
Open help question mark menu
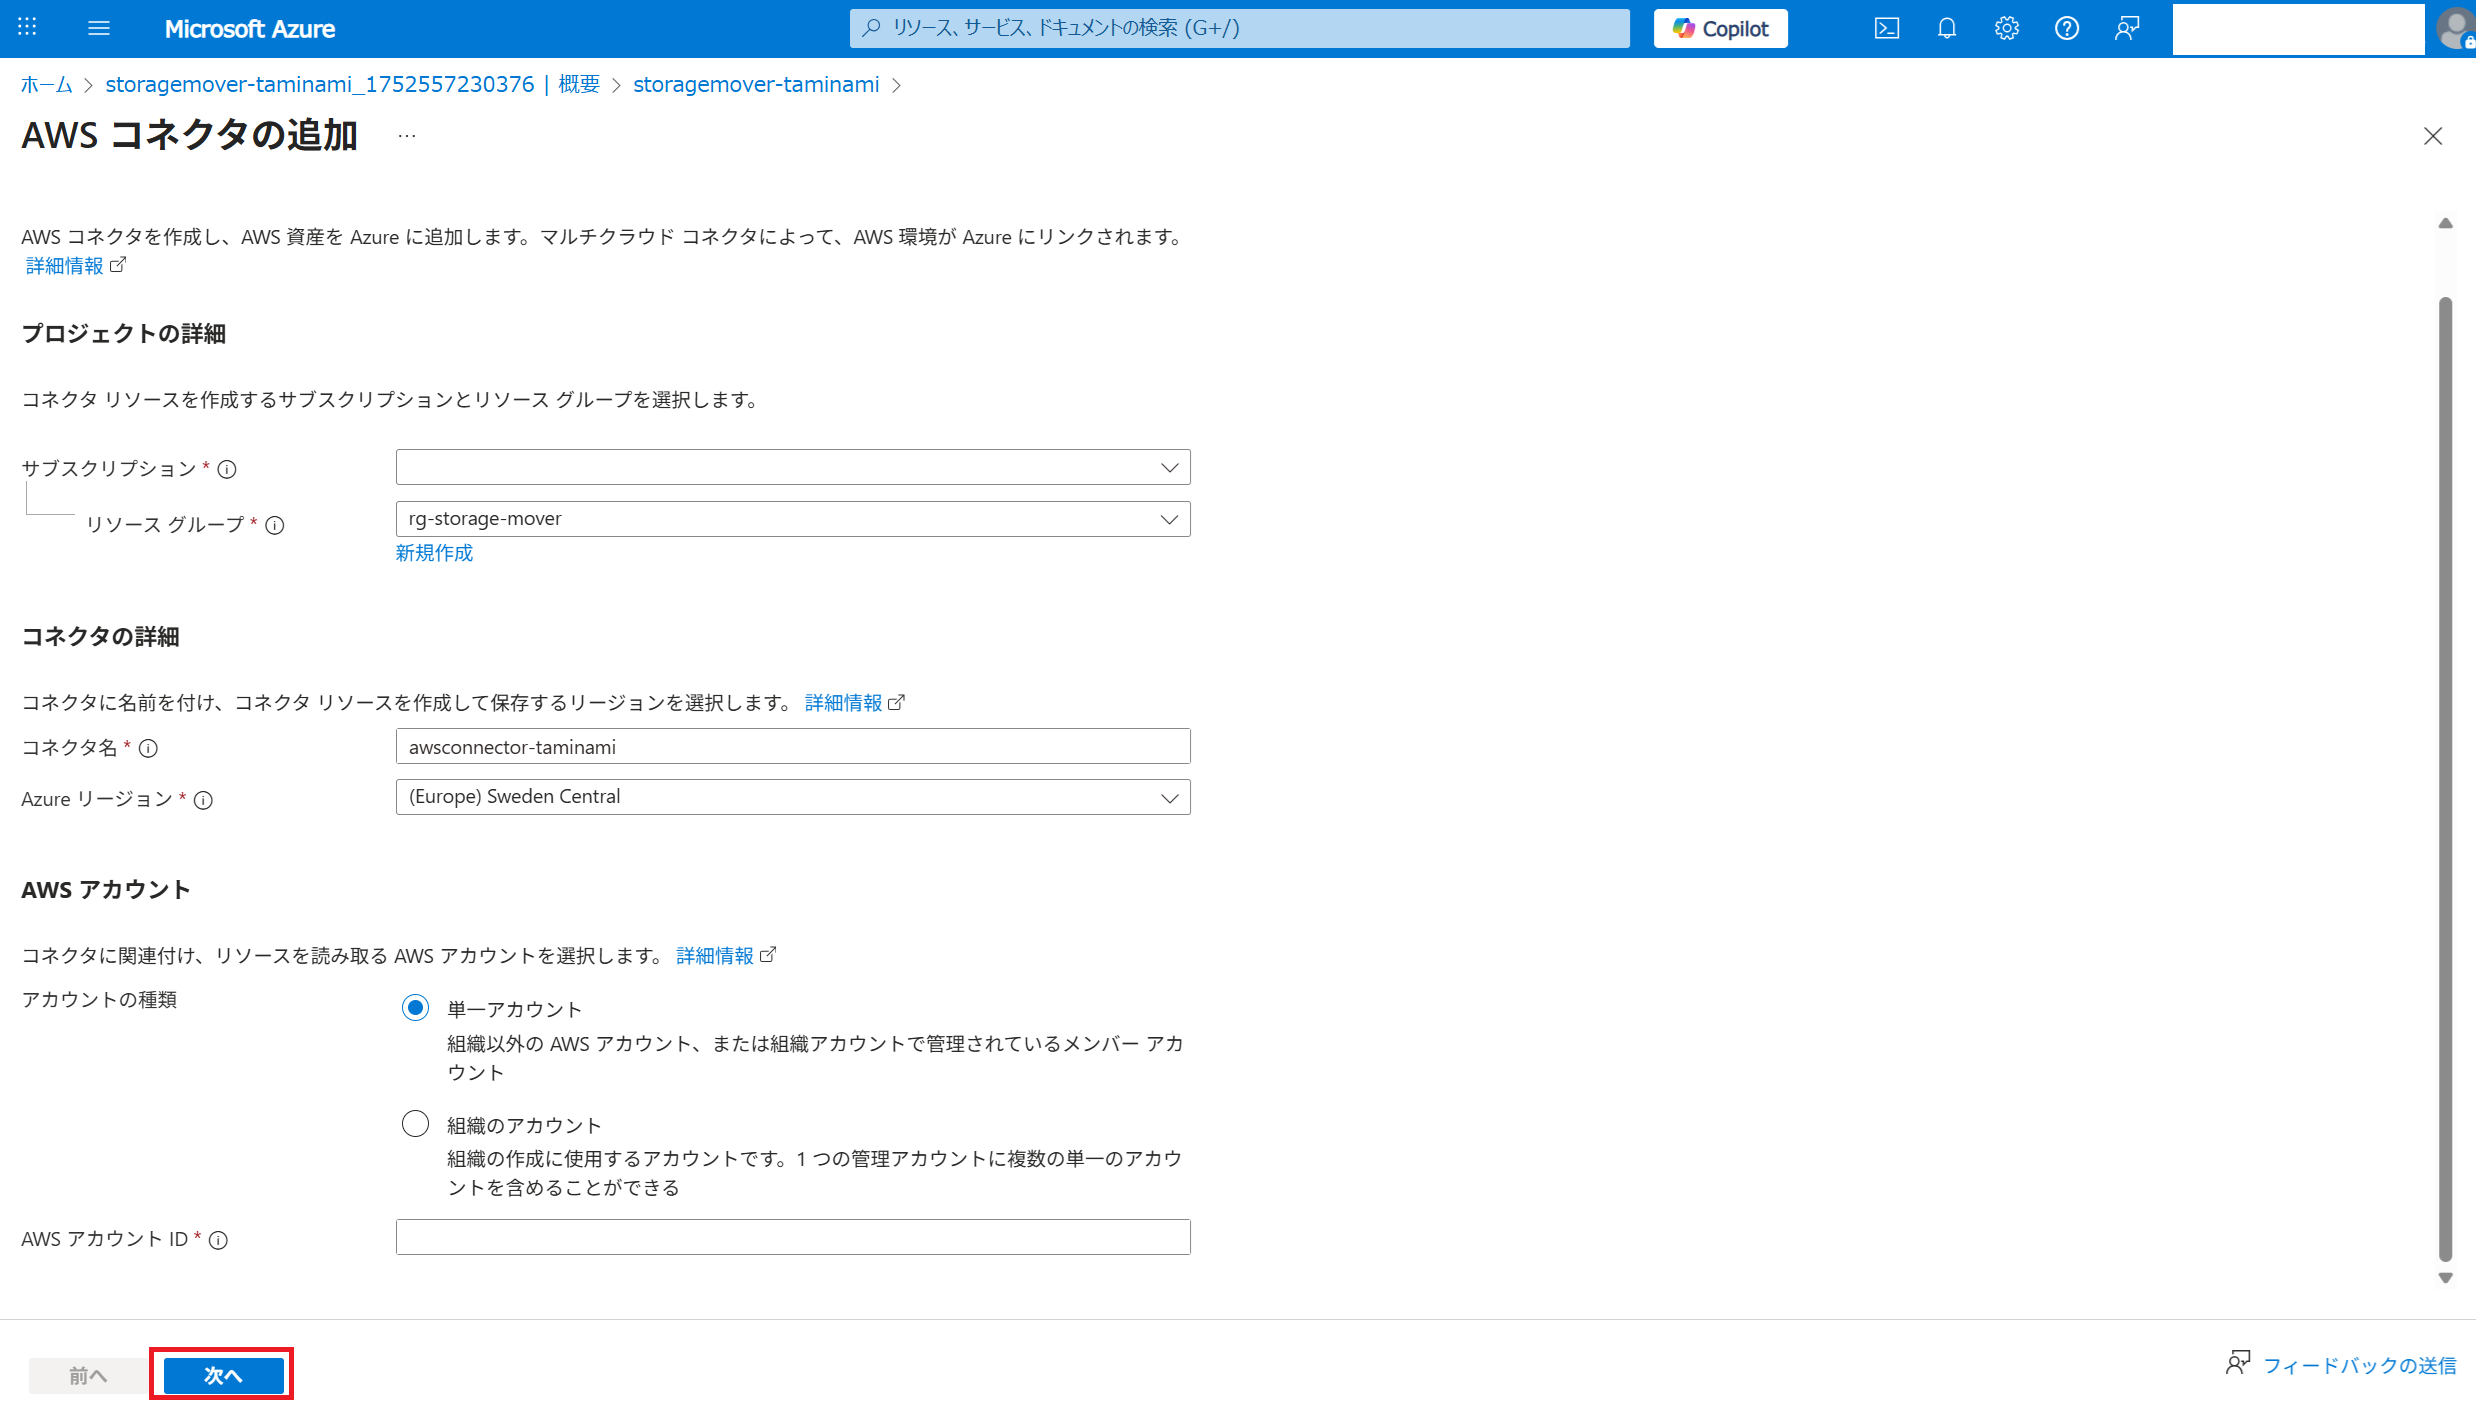[2066, 28]
